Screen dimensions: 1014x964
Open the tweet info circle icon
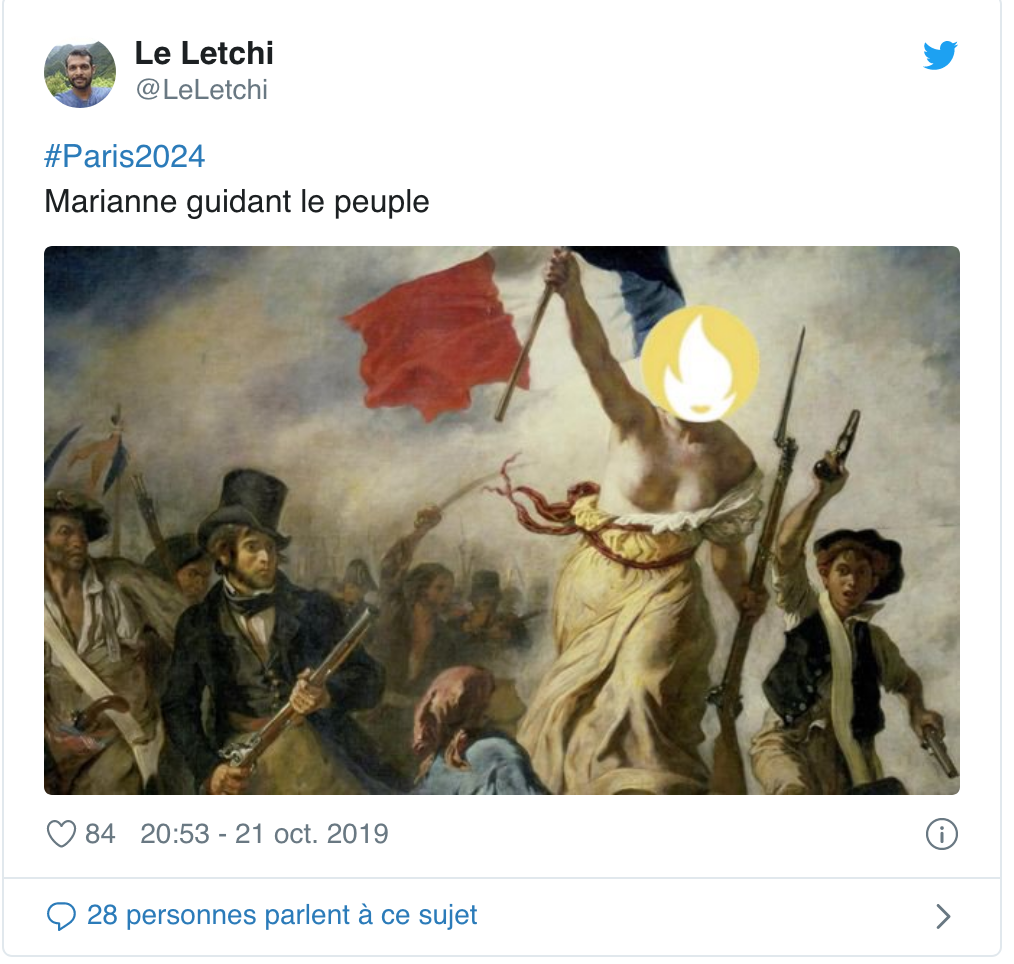942,834
